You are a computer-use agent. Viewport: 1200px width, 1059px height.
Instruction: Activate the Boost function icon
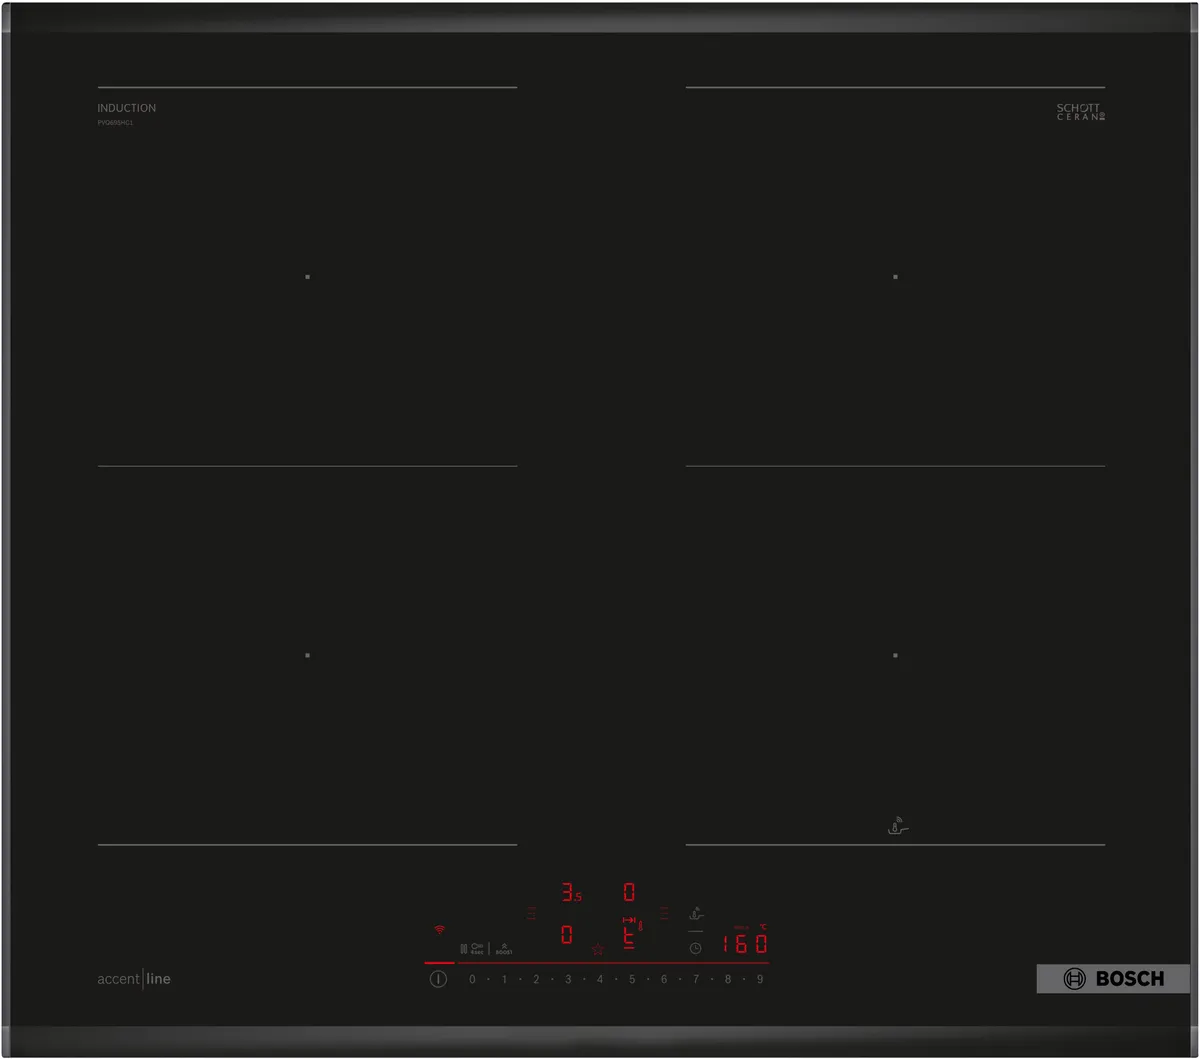[505, 947]
